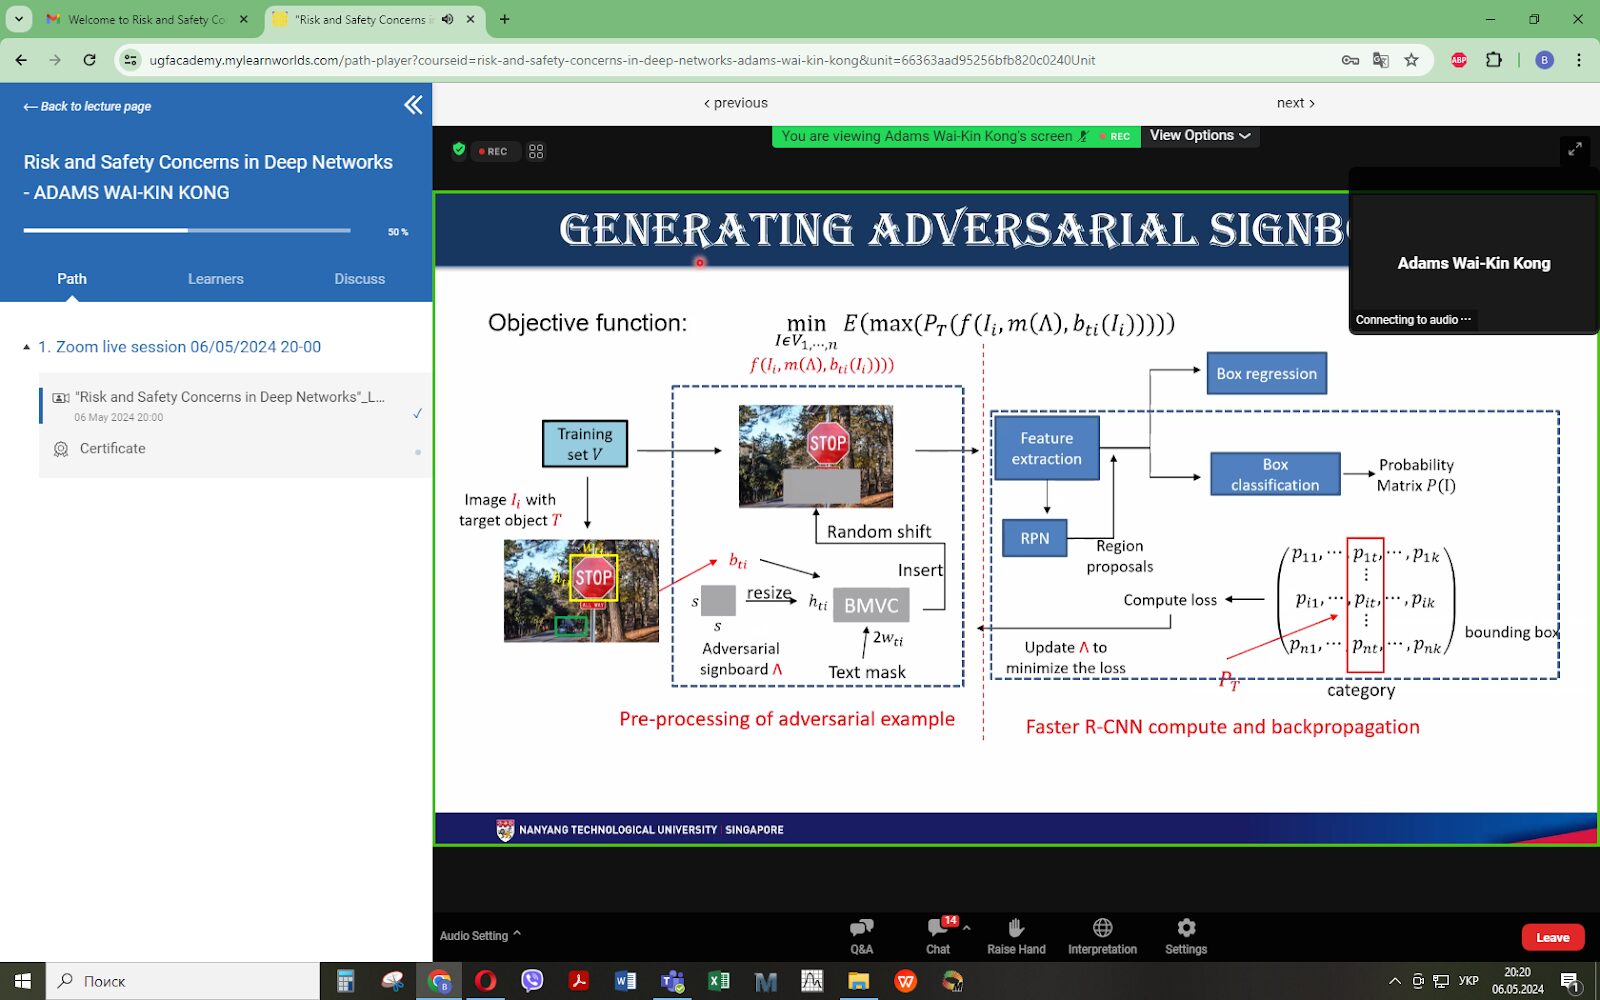
Task: Open the Chrome profile avatar
Action: (1544, 60)
